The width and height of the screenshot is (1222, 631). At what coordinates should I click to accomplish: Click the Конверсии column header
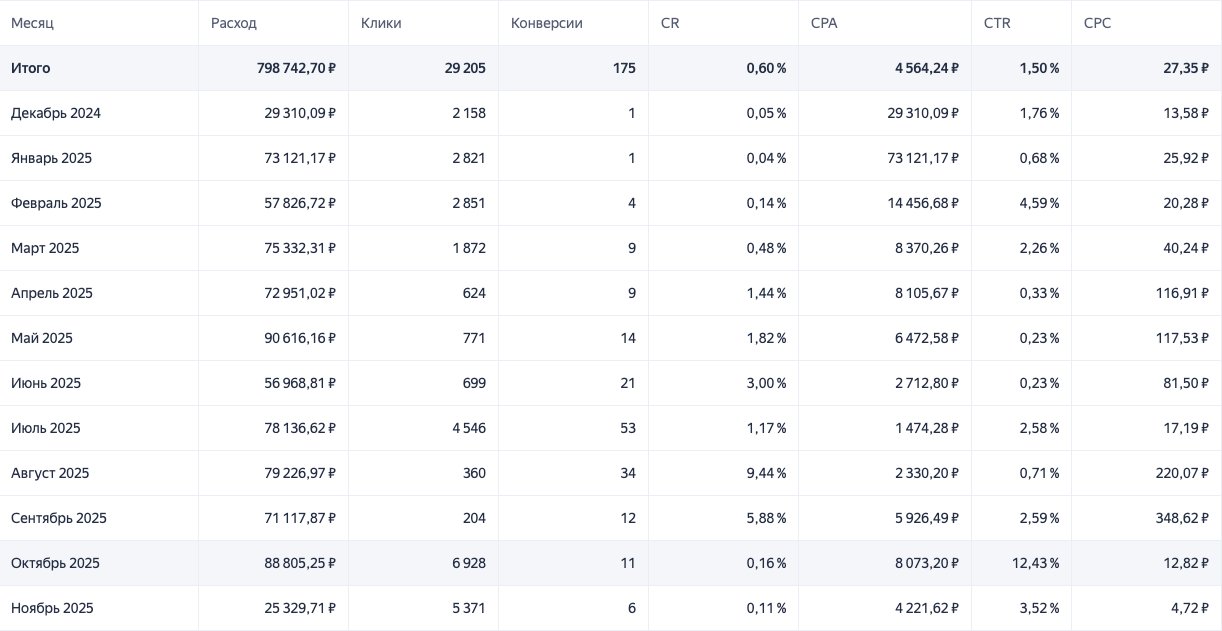(547, 23)
